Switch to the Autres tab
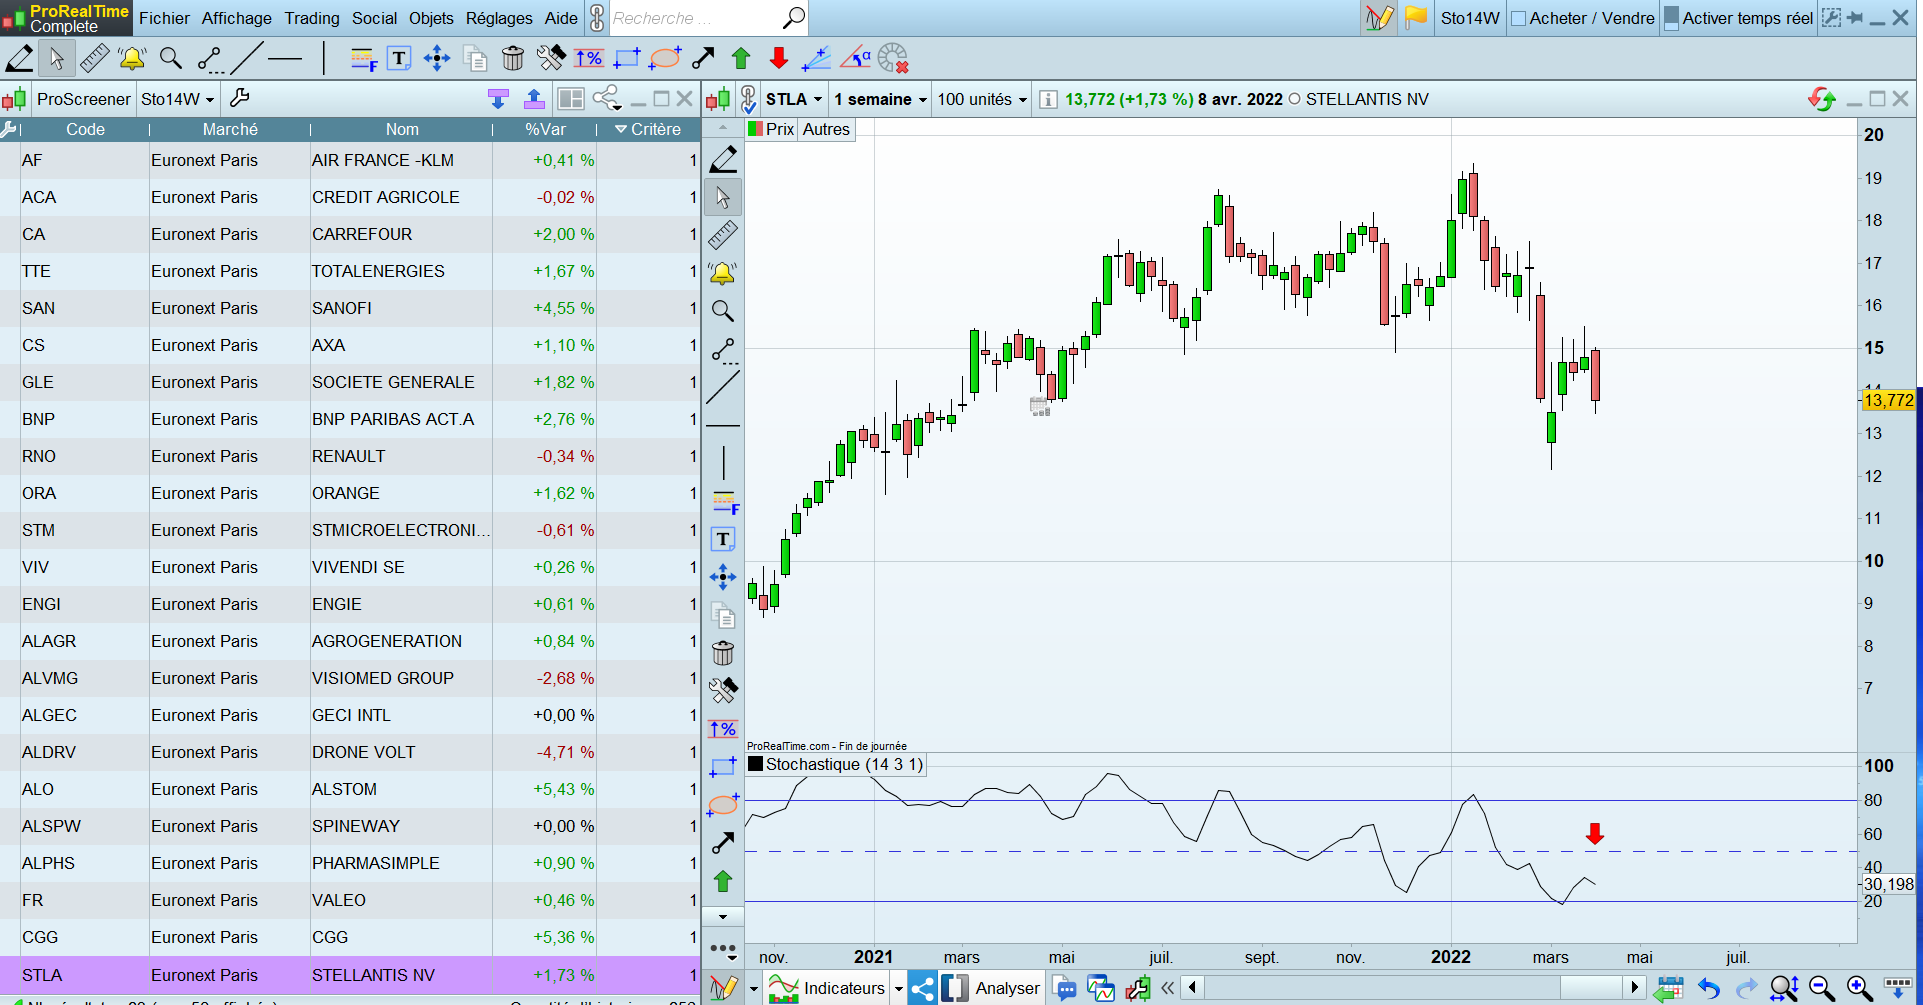 (826, 129)
